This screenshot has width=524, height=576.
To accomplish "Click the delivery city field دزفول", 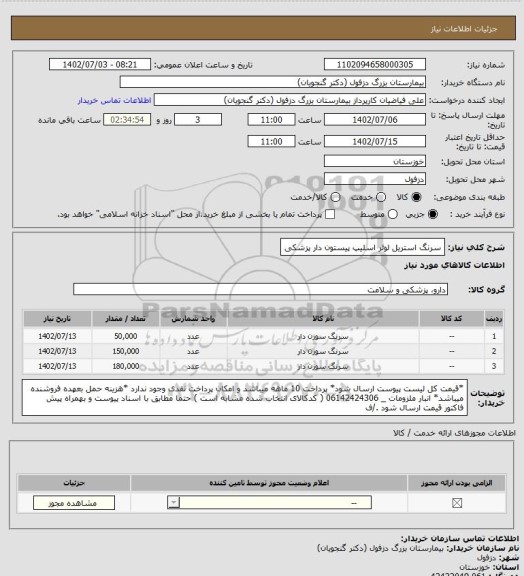I will [375, 179].
